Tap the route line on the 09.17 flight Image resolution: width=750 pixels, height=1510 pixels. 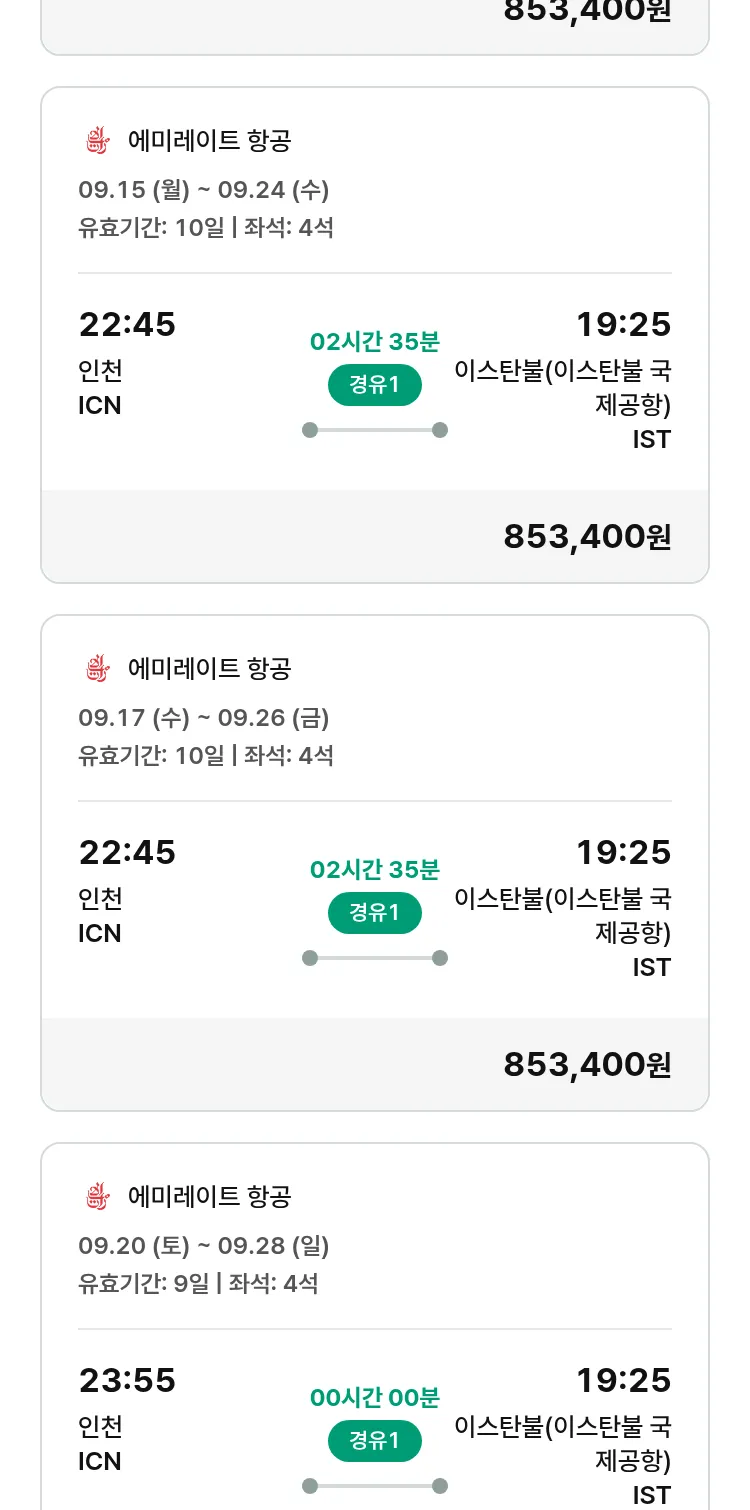pyautogui.click(x=375, y=958)
